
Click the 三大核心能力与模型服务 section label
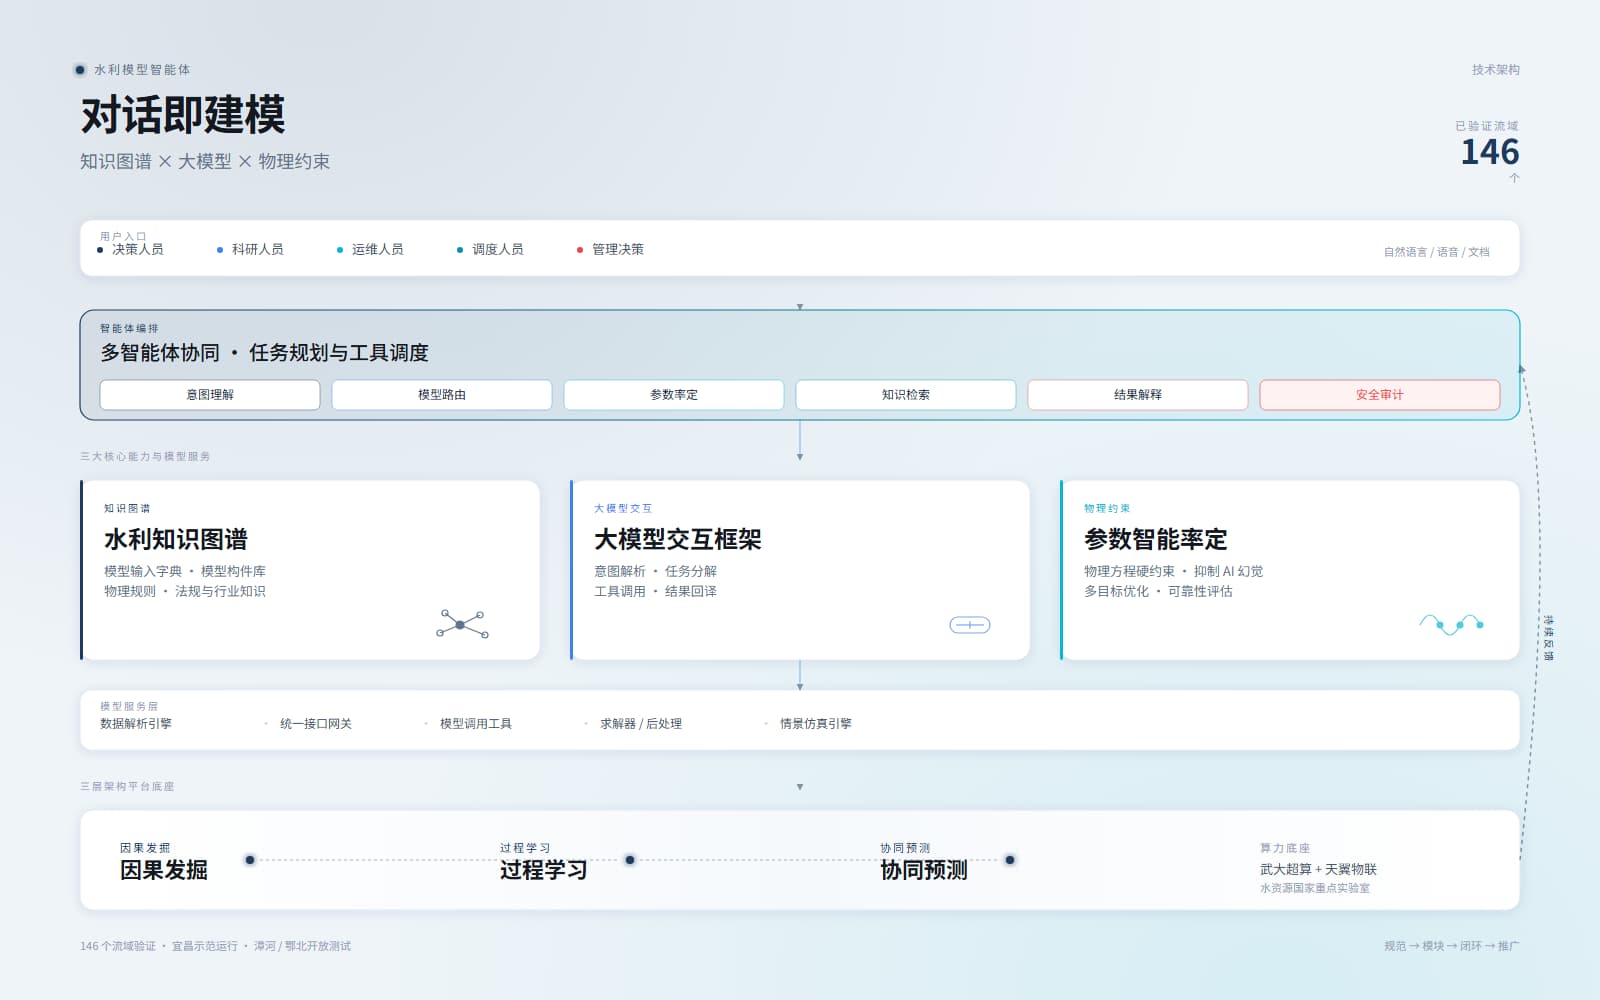click(x=145, y=456)
